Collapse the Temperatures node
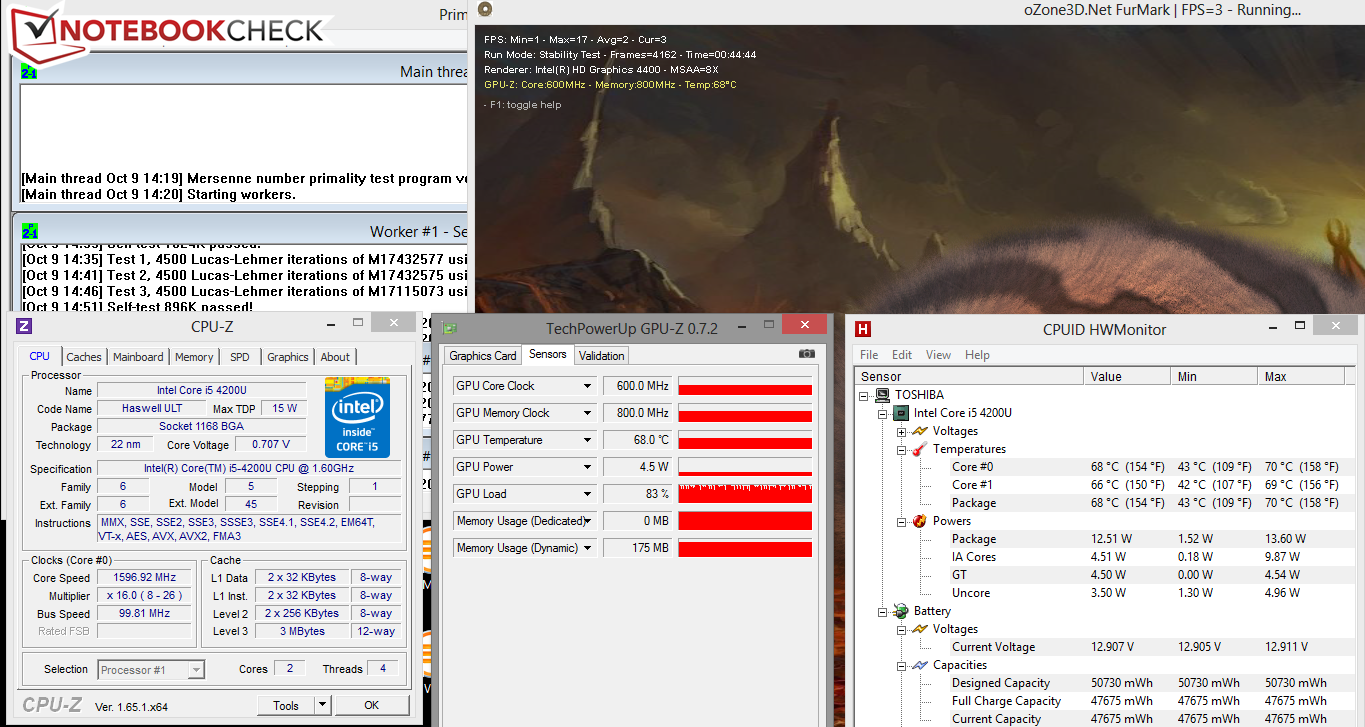 pos(901,449)
